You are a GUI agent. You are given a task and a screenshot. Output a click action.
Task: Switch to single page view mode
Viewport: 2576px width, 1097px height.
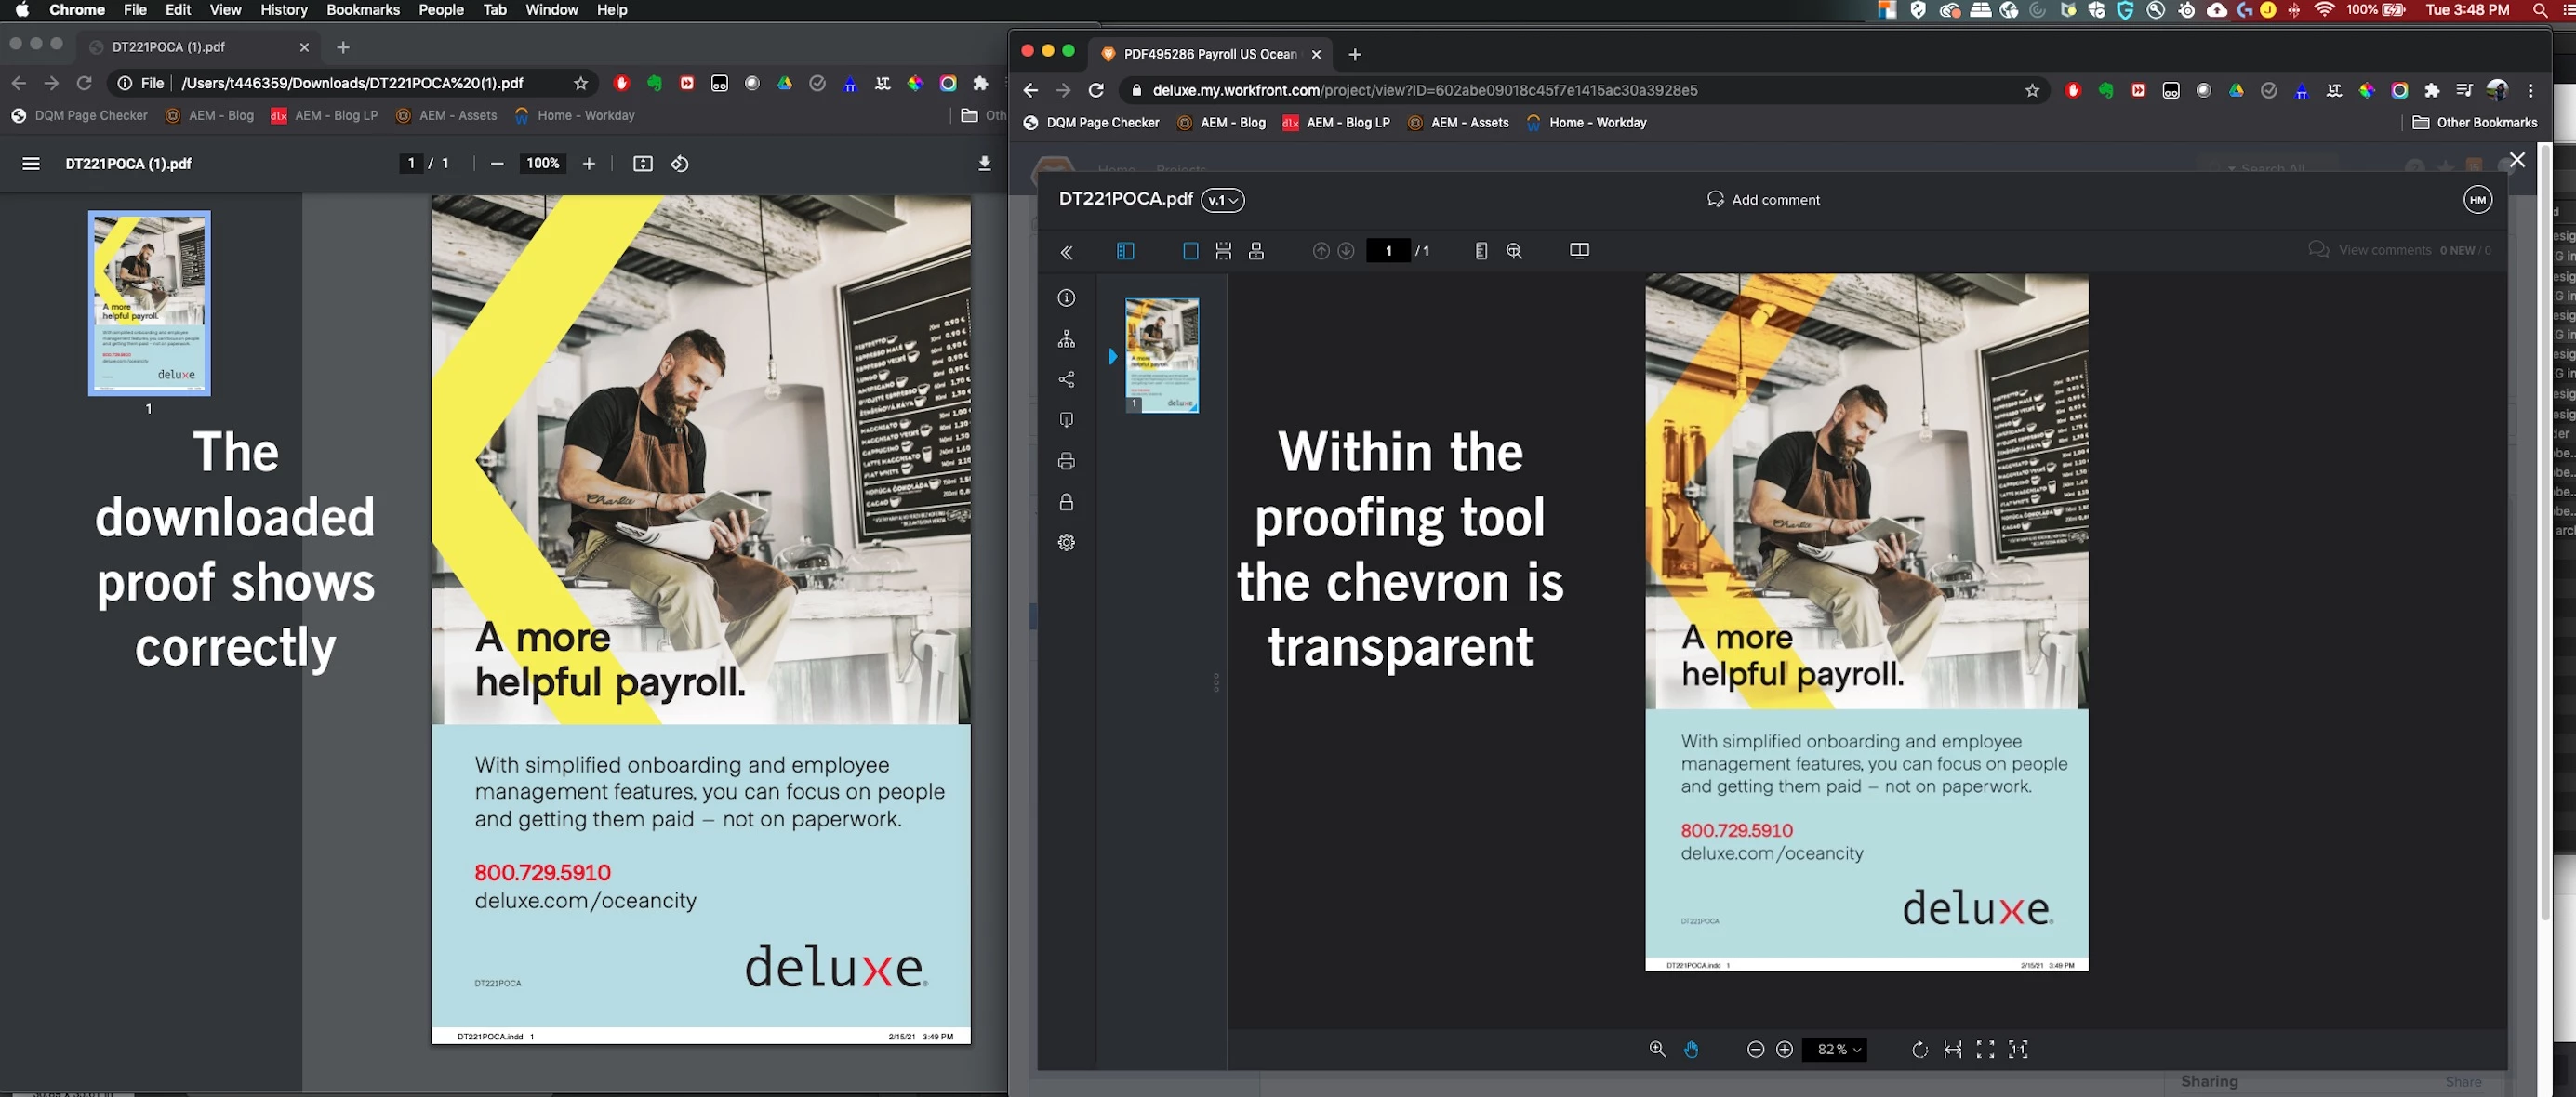[1190, 251]
